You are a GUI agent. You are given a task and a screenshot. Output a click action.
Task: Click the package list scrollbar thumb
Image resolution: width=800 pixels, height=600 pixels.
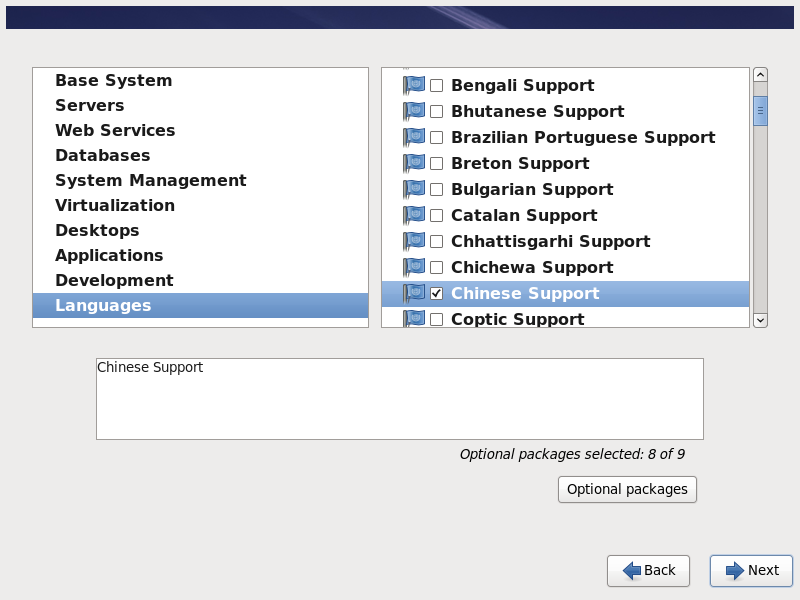pyautogui.click(x=760, y=110)
